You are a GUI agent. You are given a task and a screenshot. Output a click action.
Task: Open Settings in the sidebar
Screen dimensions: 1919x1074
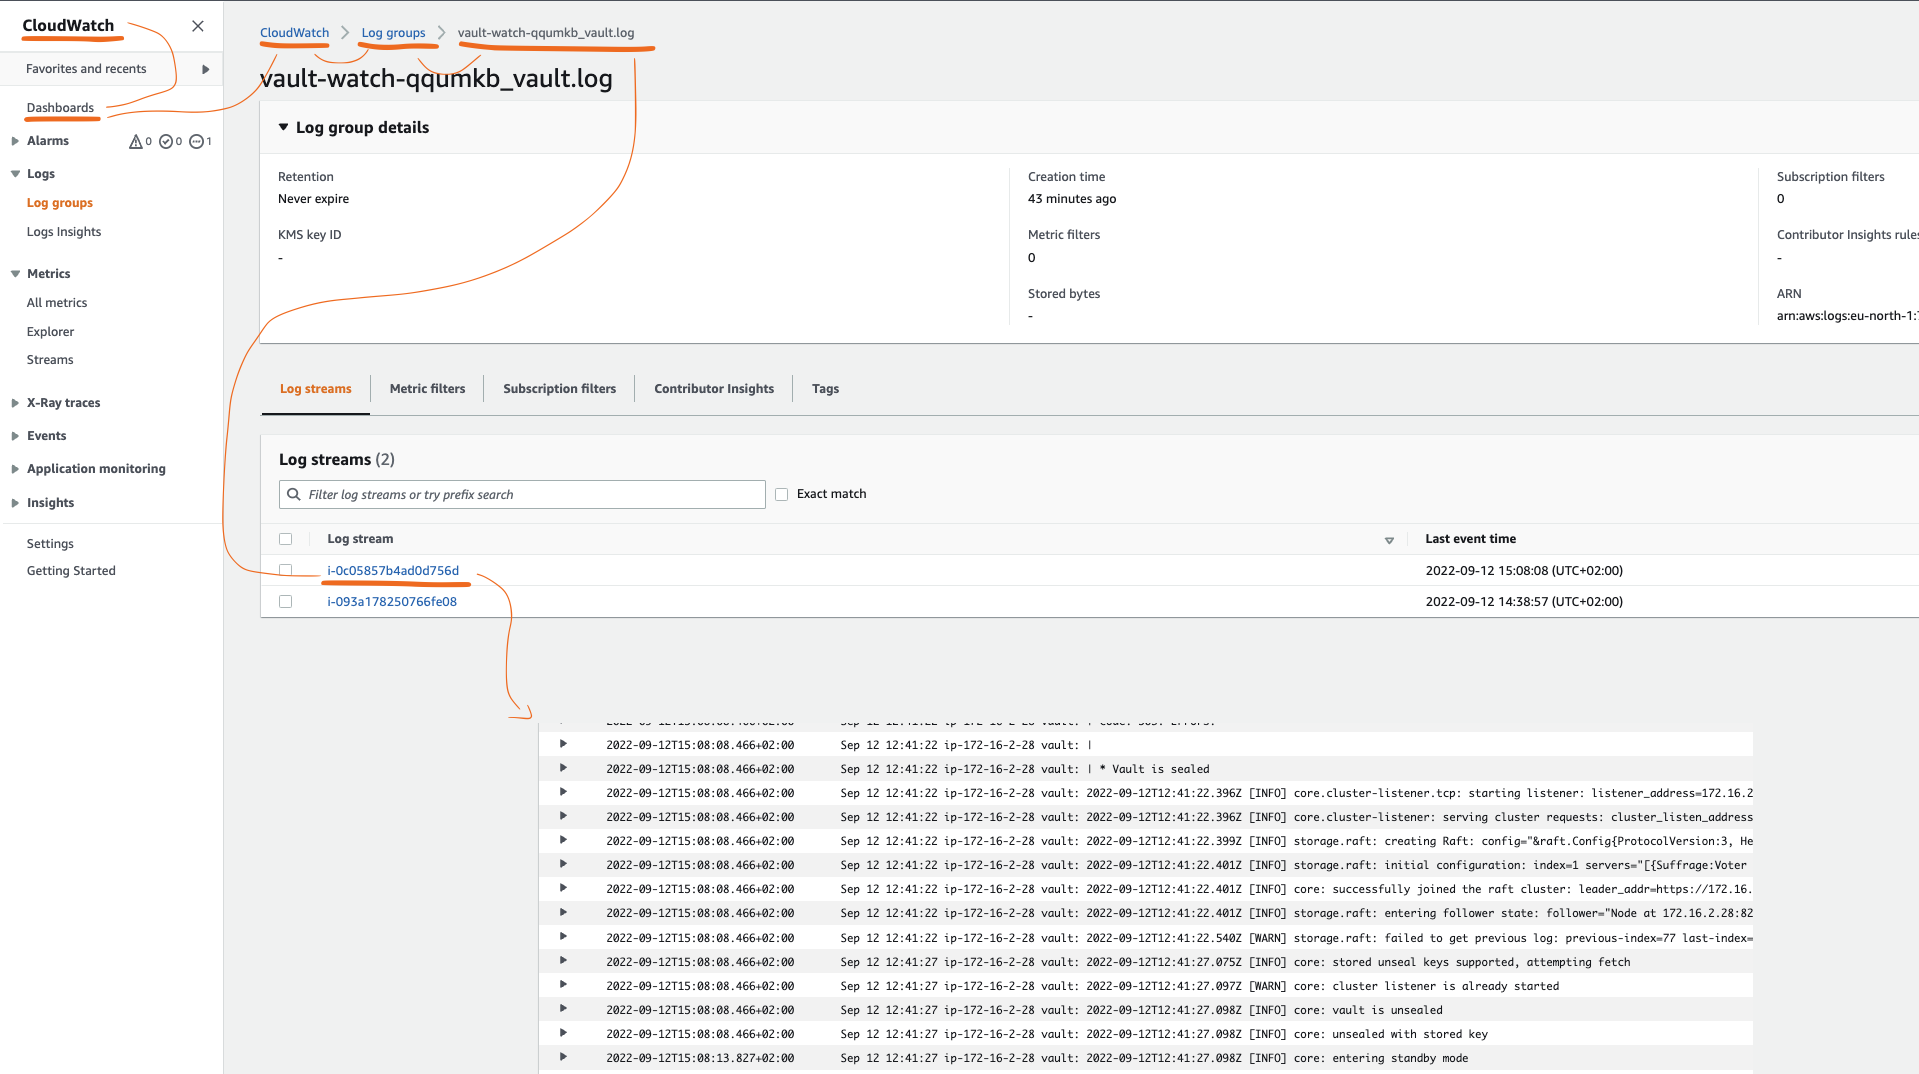point(50,544)
